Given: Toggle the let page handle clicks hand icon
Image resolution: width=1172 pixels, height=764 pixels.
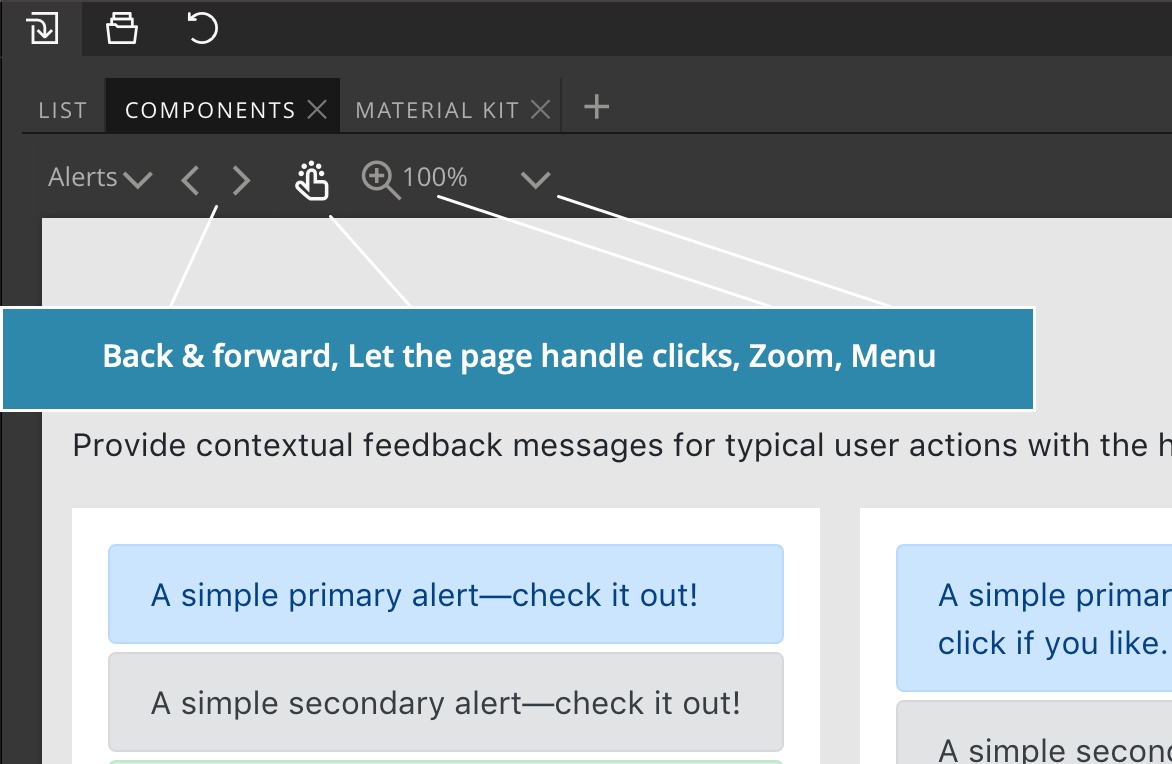Looking at the screenshot, I should 312,180.
